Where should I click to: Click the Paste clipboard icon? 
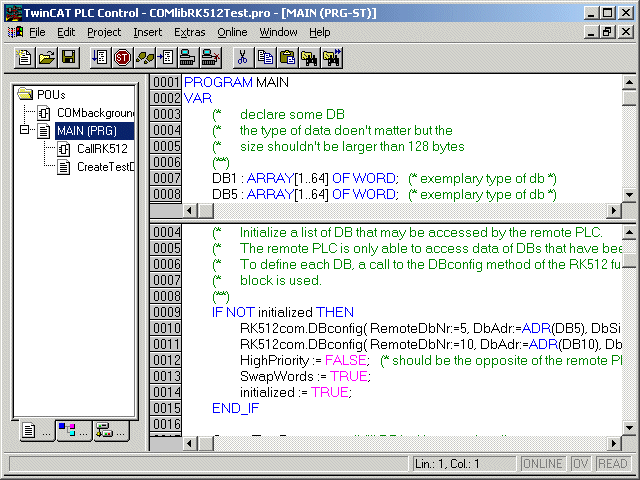(287, 57)
